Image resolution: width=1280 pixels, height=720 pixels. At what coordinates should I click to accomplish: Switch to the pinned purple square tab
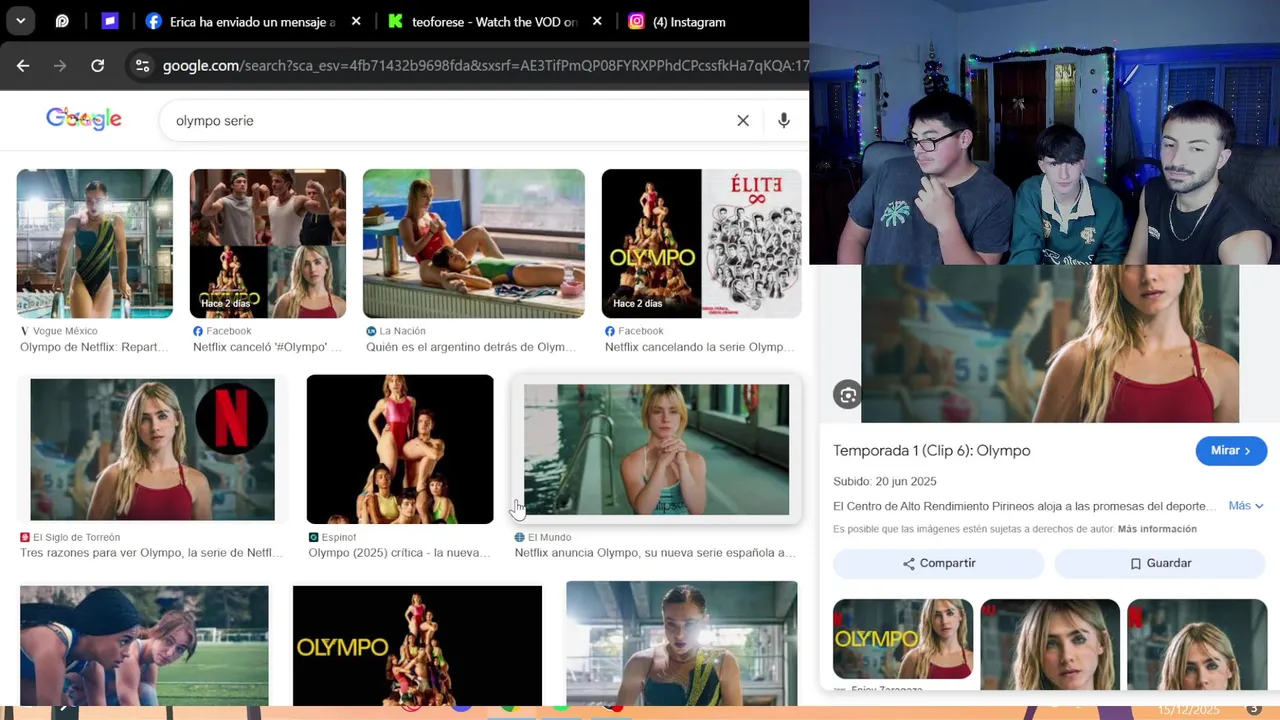(x=110, y=21)
